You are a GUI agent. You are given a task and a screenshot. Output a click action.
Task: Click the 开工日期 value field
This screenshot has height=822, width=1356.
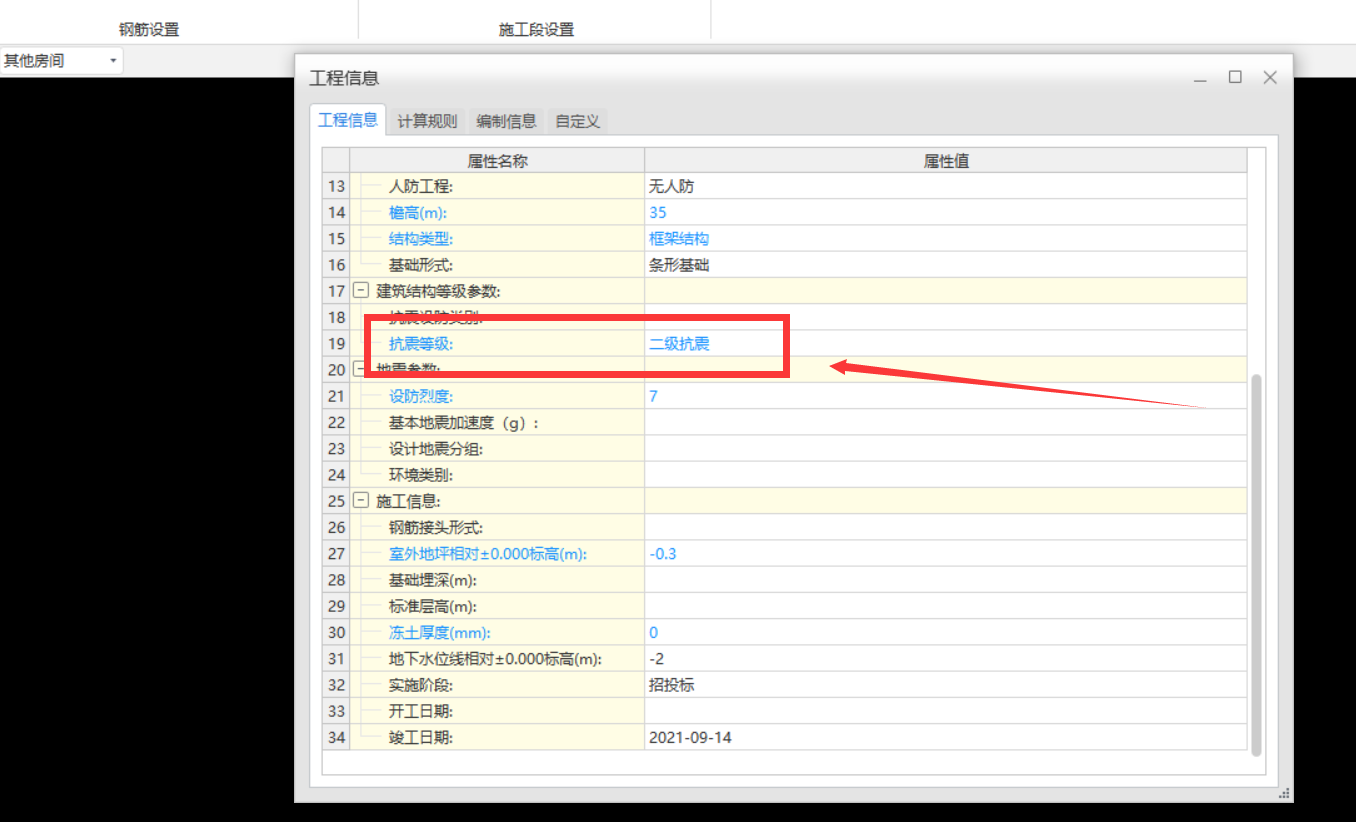(x=946, y=711)
